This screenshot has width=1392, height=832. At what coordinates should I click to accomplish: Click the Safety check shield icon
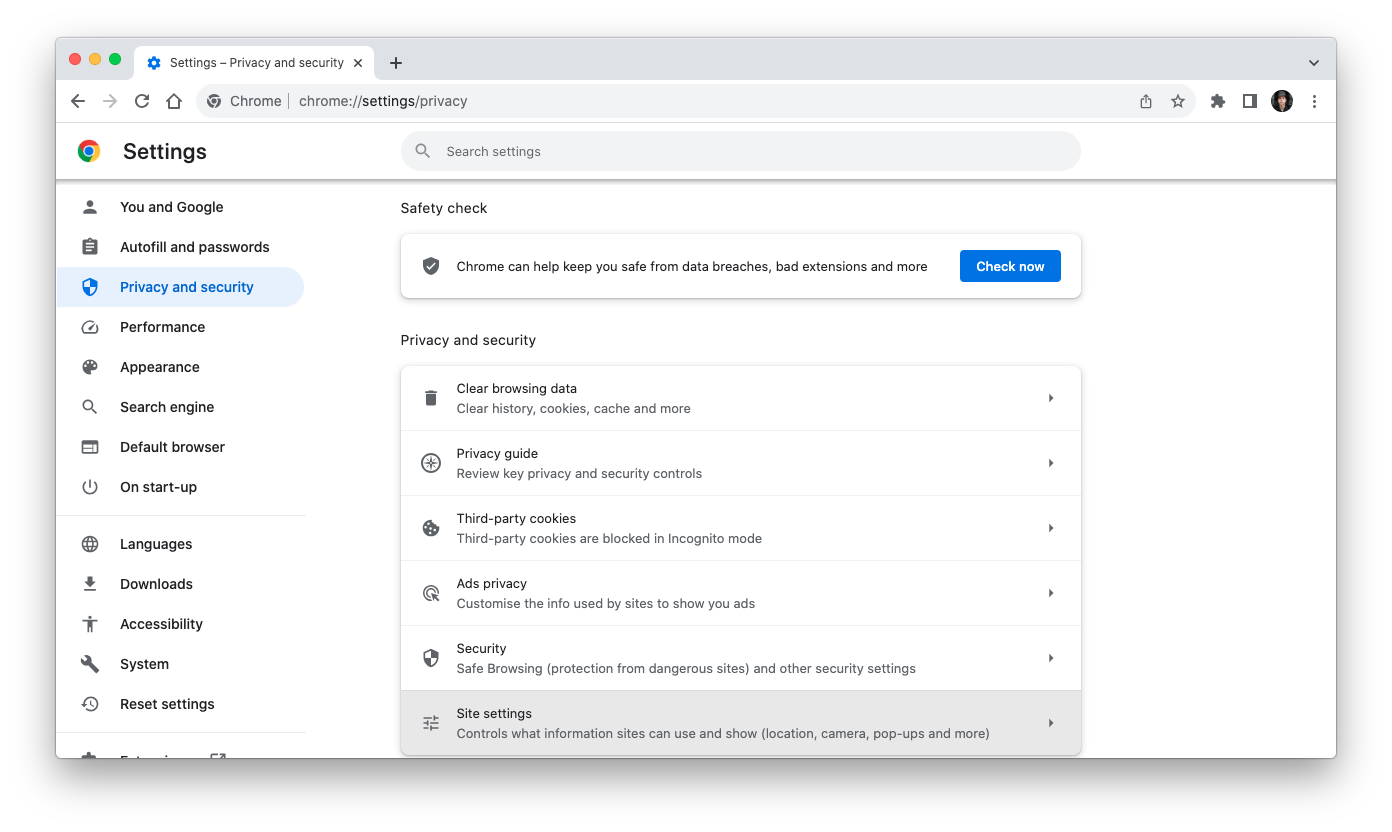coord(430,265)
